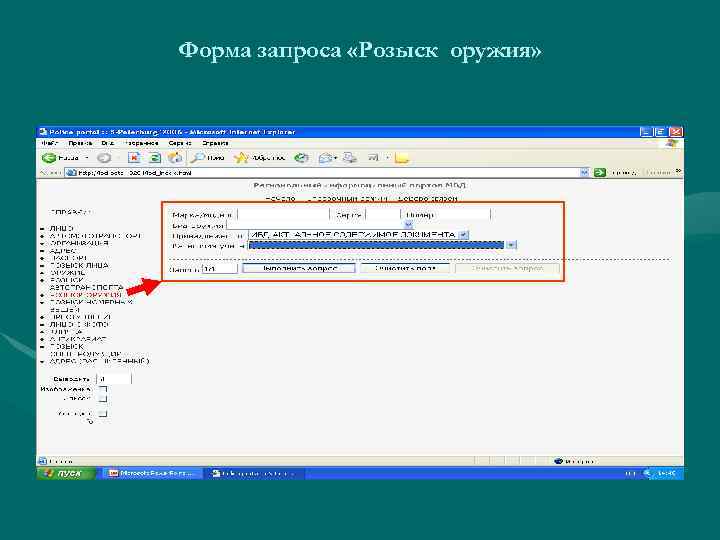Open the Файл menu
720x540 pixels.
tap(50, 143)
